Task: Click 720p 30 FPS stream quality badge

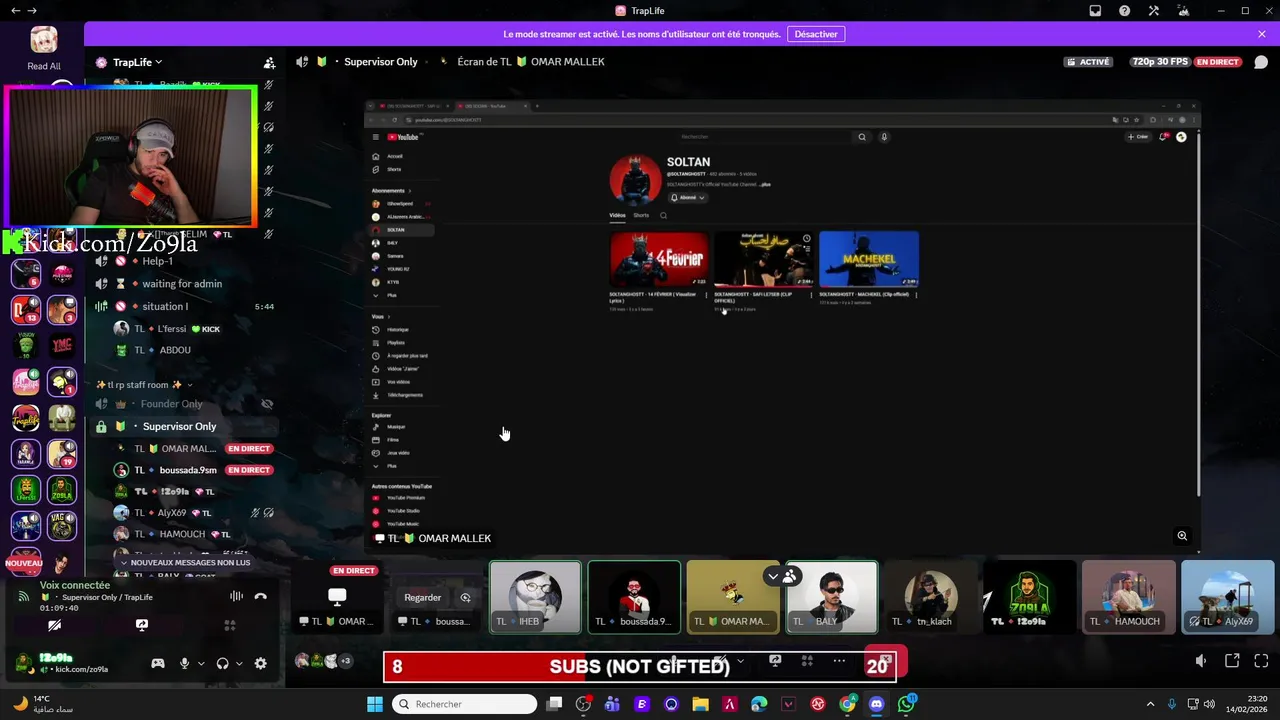Action: (x=1160, y=62)
